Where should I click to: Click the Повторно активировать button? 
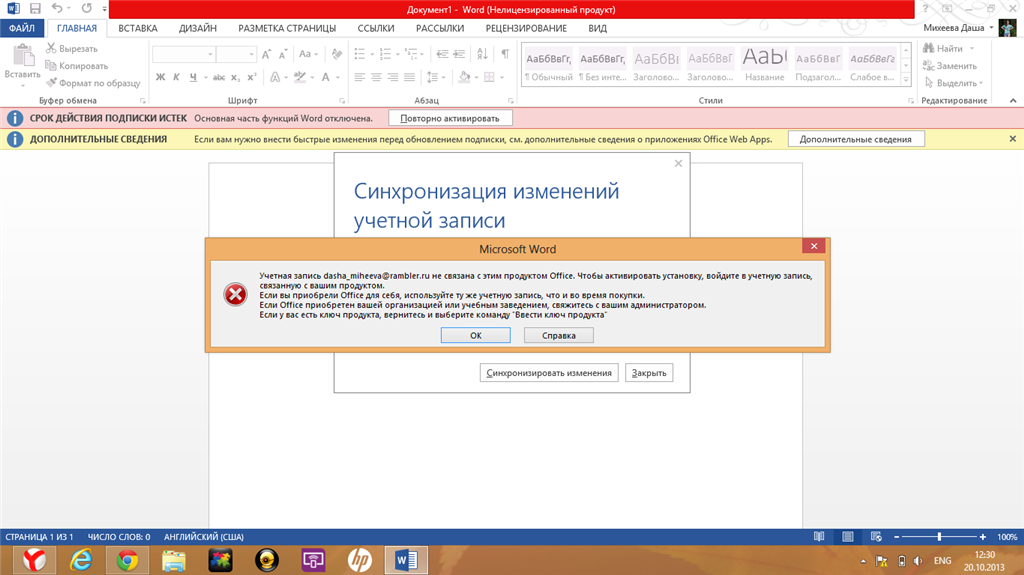click(x=450, y=118)
